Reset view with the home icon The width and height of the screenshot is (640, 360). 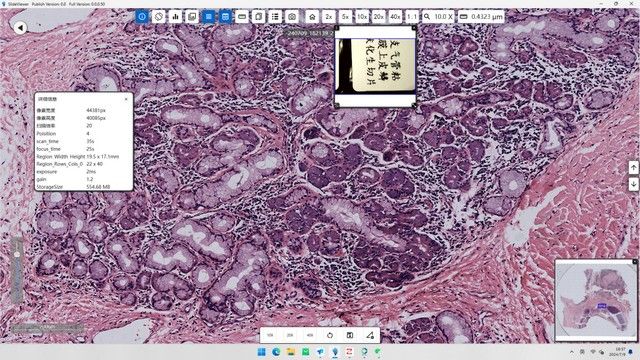tap(312, 17)
